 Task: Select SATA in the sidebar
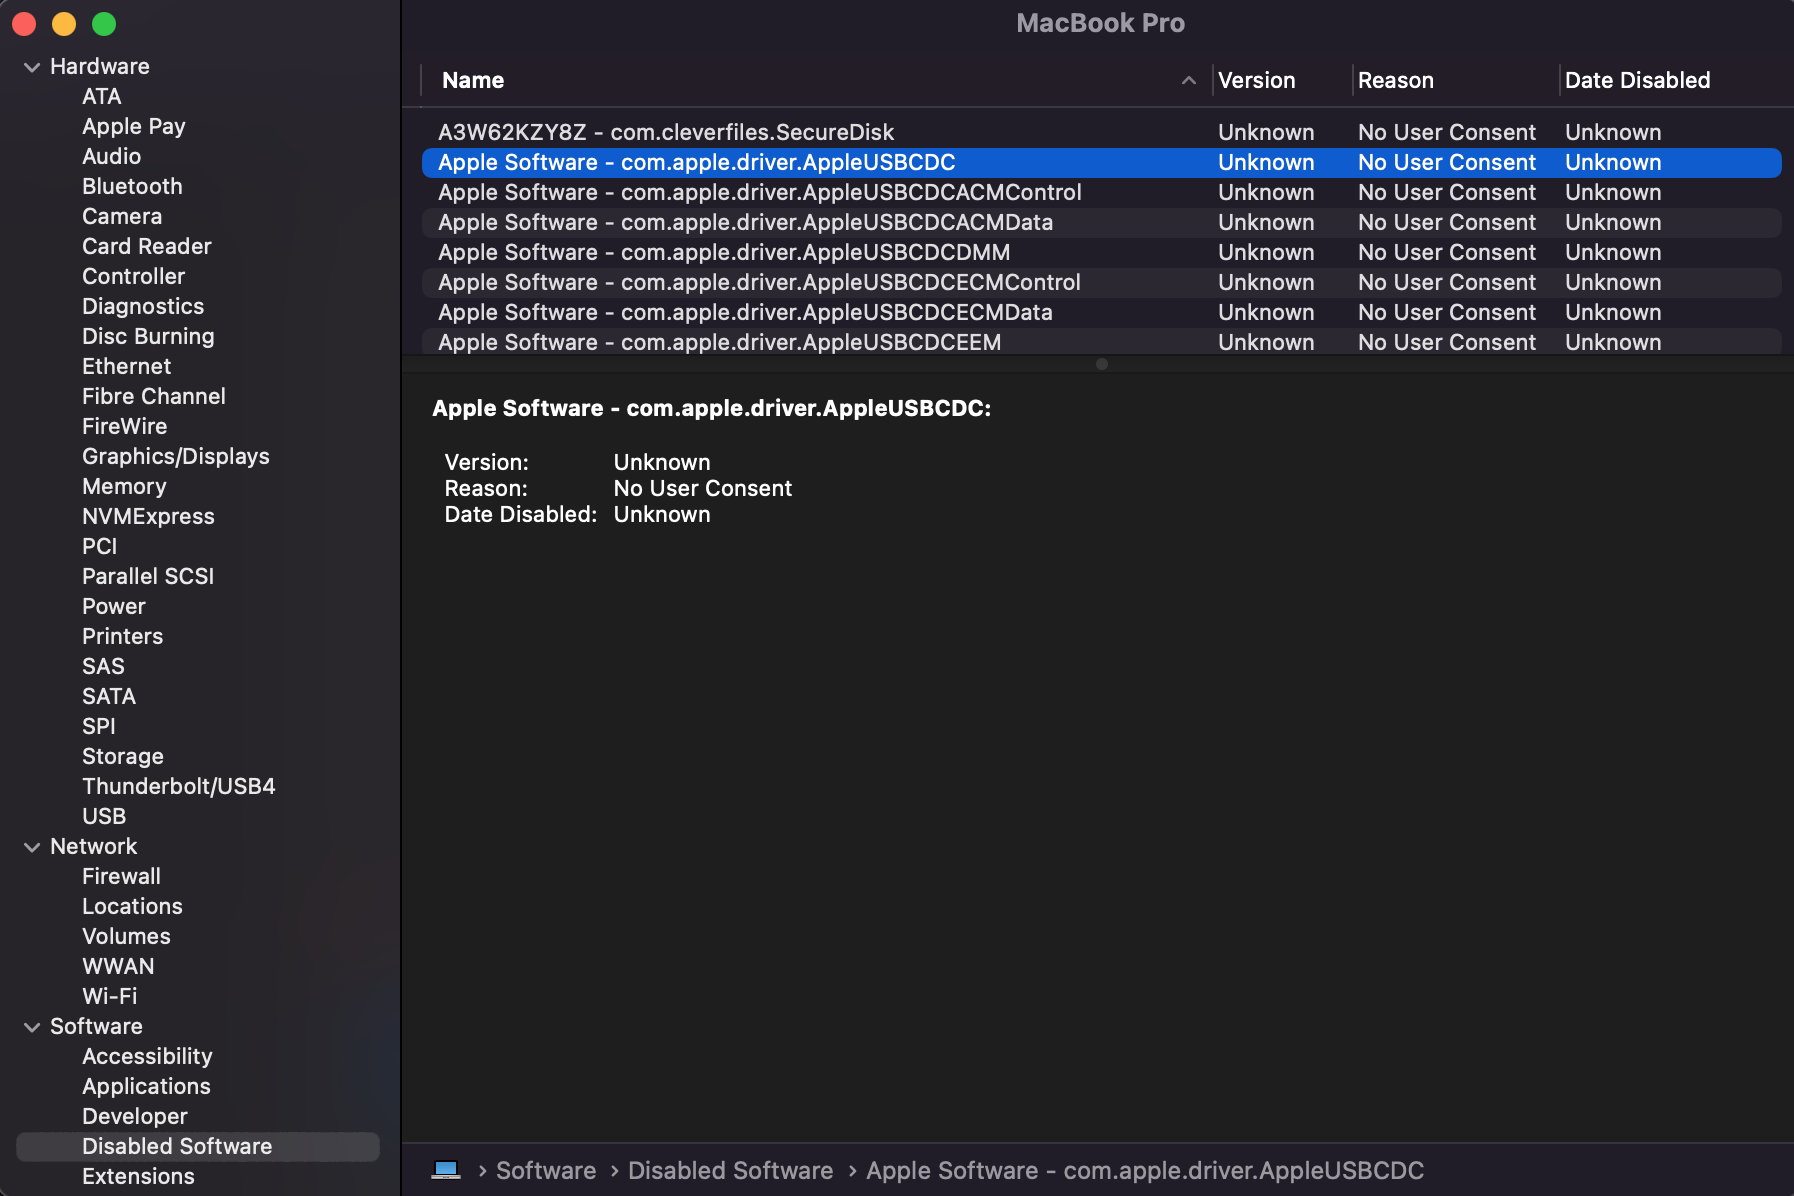click(x=108, y=697)
